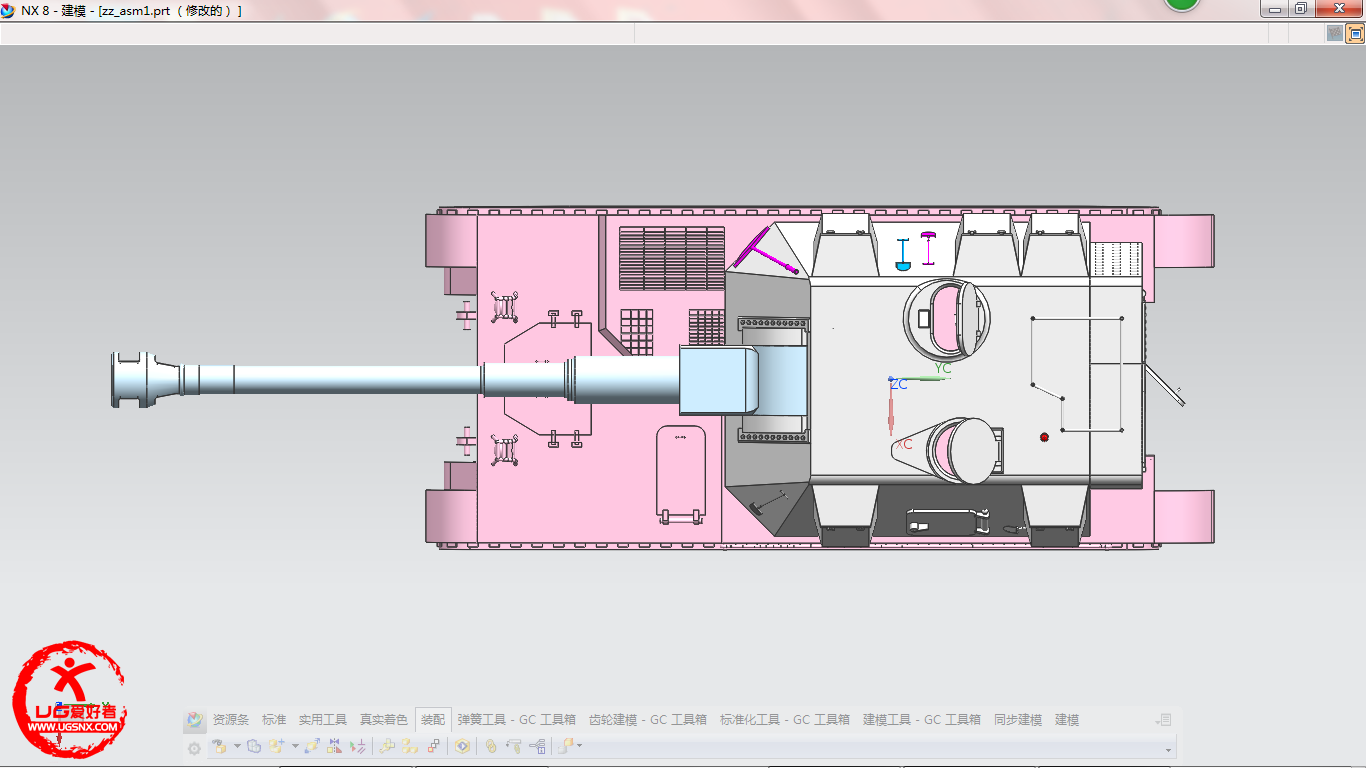Switch to the 资源条 tab

tap(231, 720)
